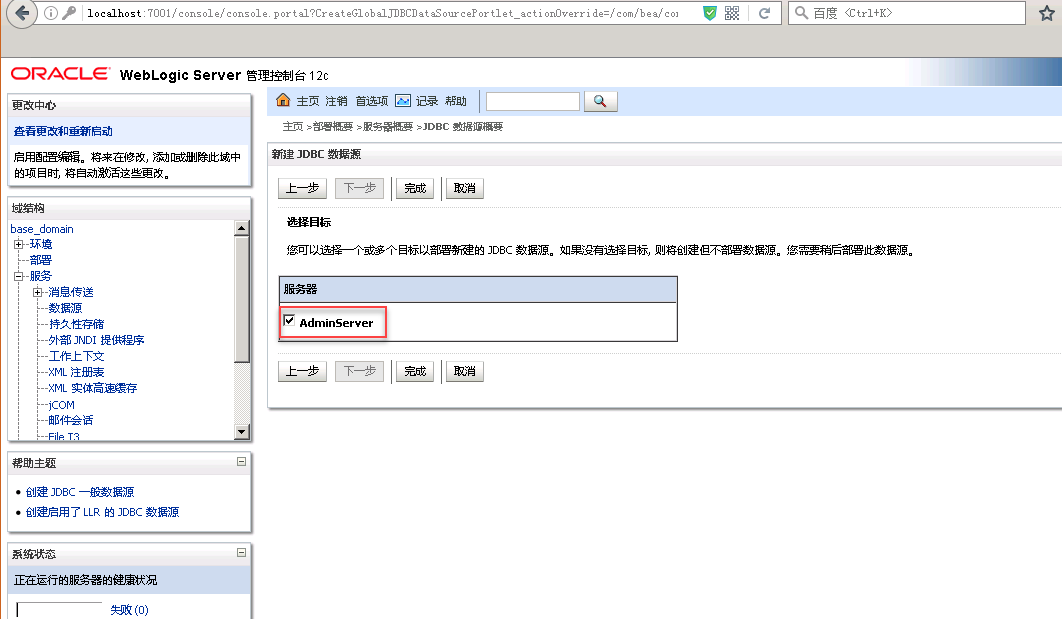
Task: Open the base_domain tree root
Action: [42, 229]
